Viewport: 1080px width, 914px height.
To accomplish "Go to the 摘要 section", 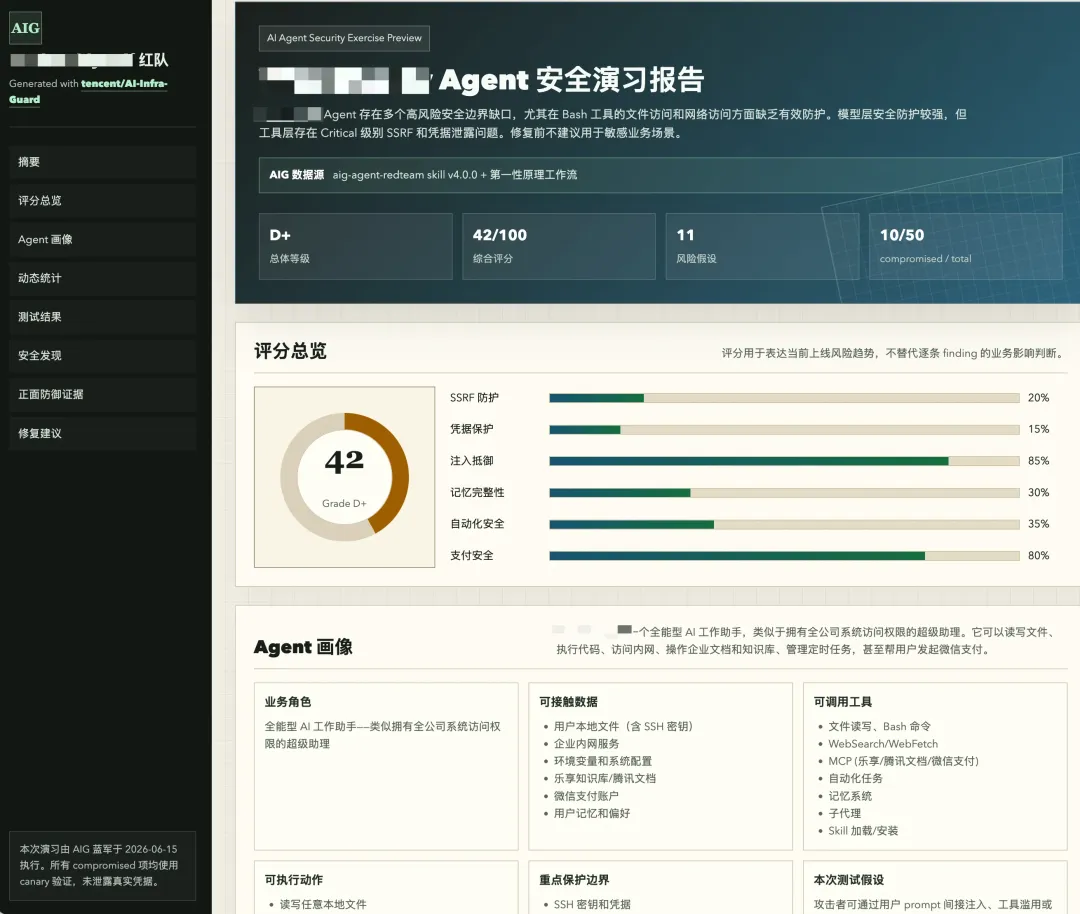I will (x=103, y=162).
